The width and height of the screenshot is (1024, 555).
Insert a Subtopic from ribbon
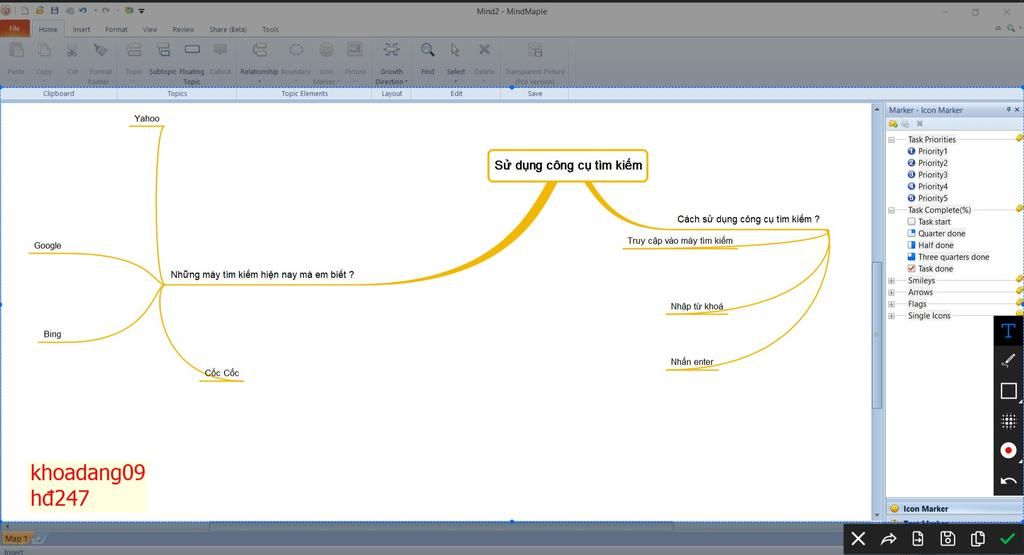pos(163,59)
